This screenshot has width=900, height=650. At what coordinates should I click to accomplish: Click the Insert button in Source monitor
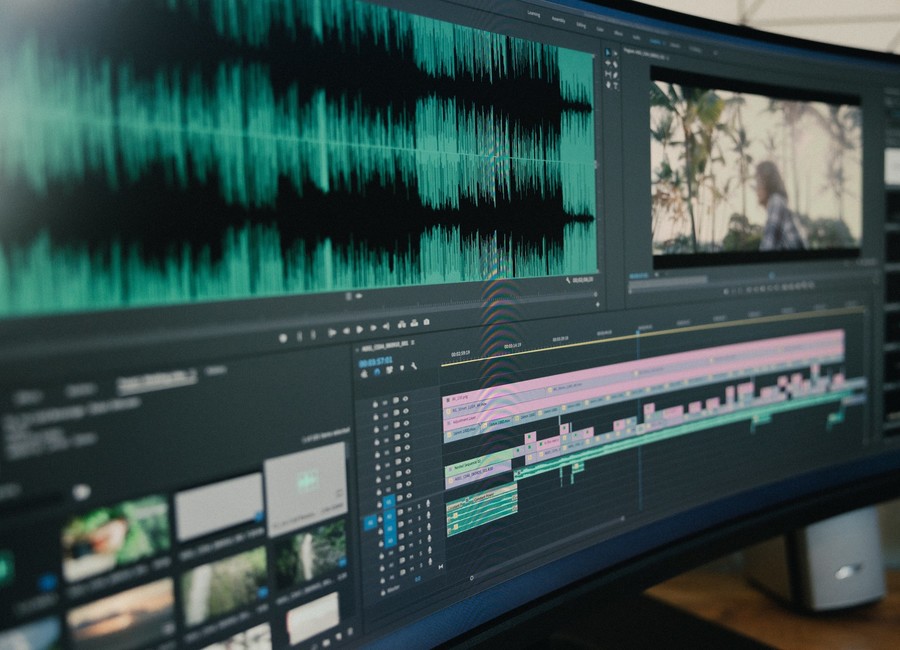(402, 324)
